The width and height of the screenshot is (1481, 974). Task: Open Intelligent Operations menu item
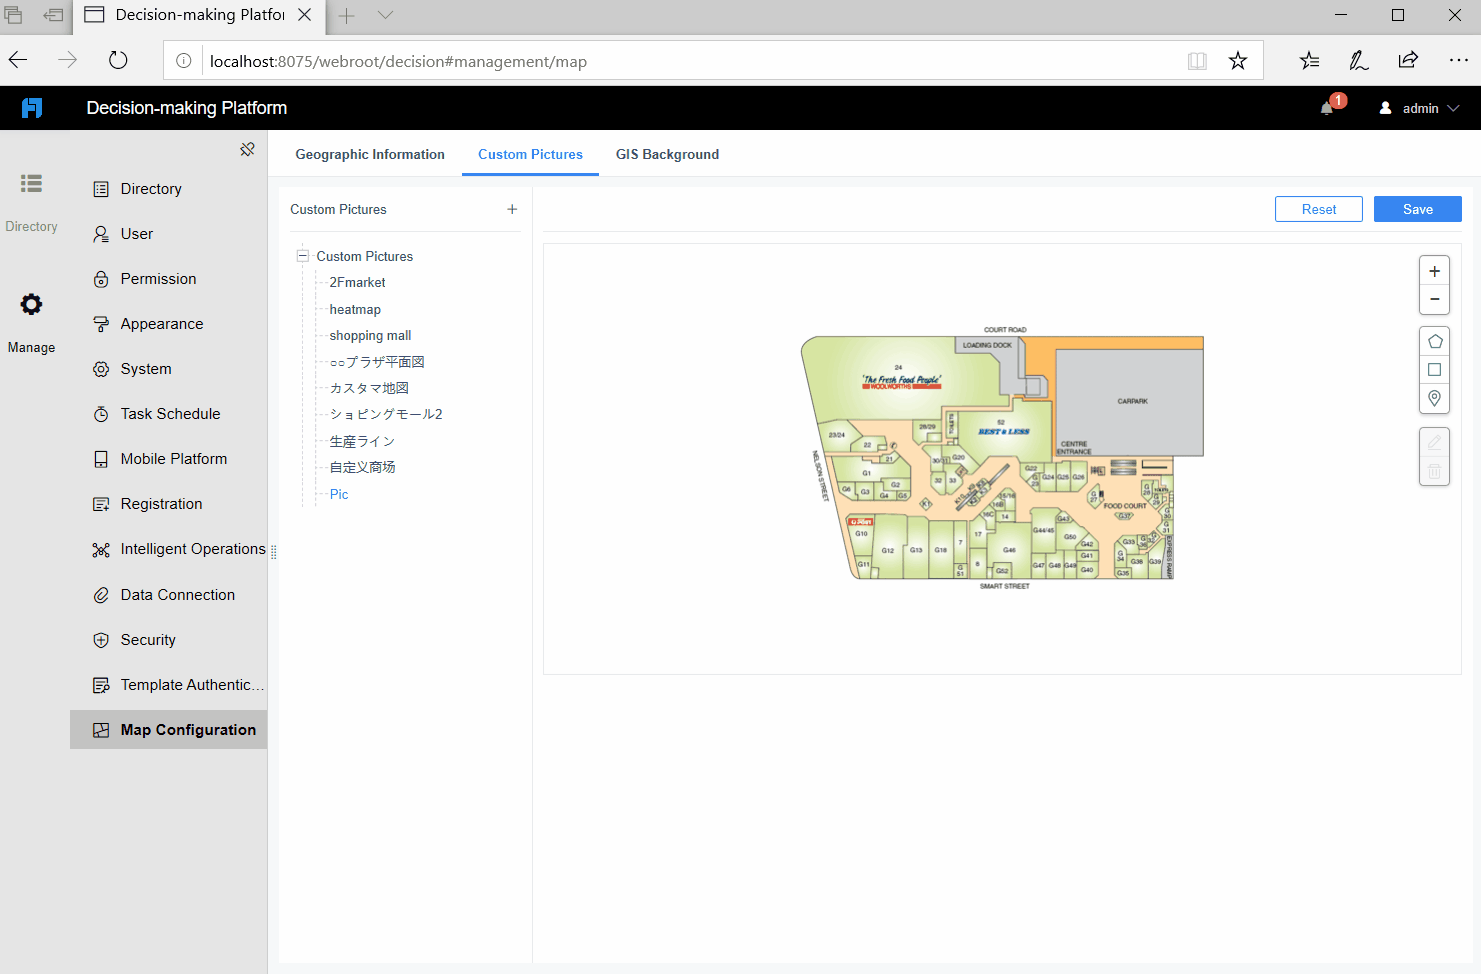click(169, 549)
